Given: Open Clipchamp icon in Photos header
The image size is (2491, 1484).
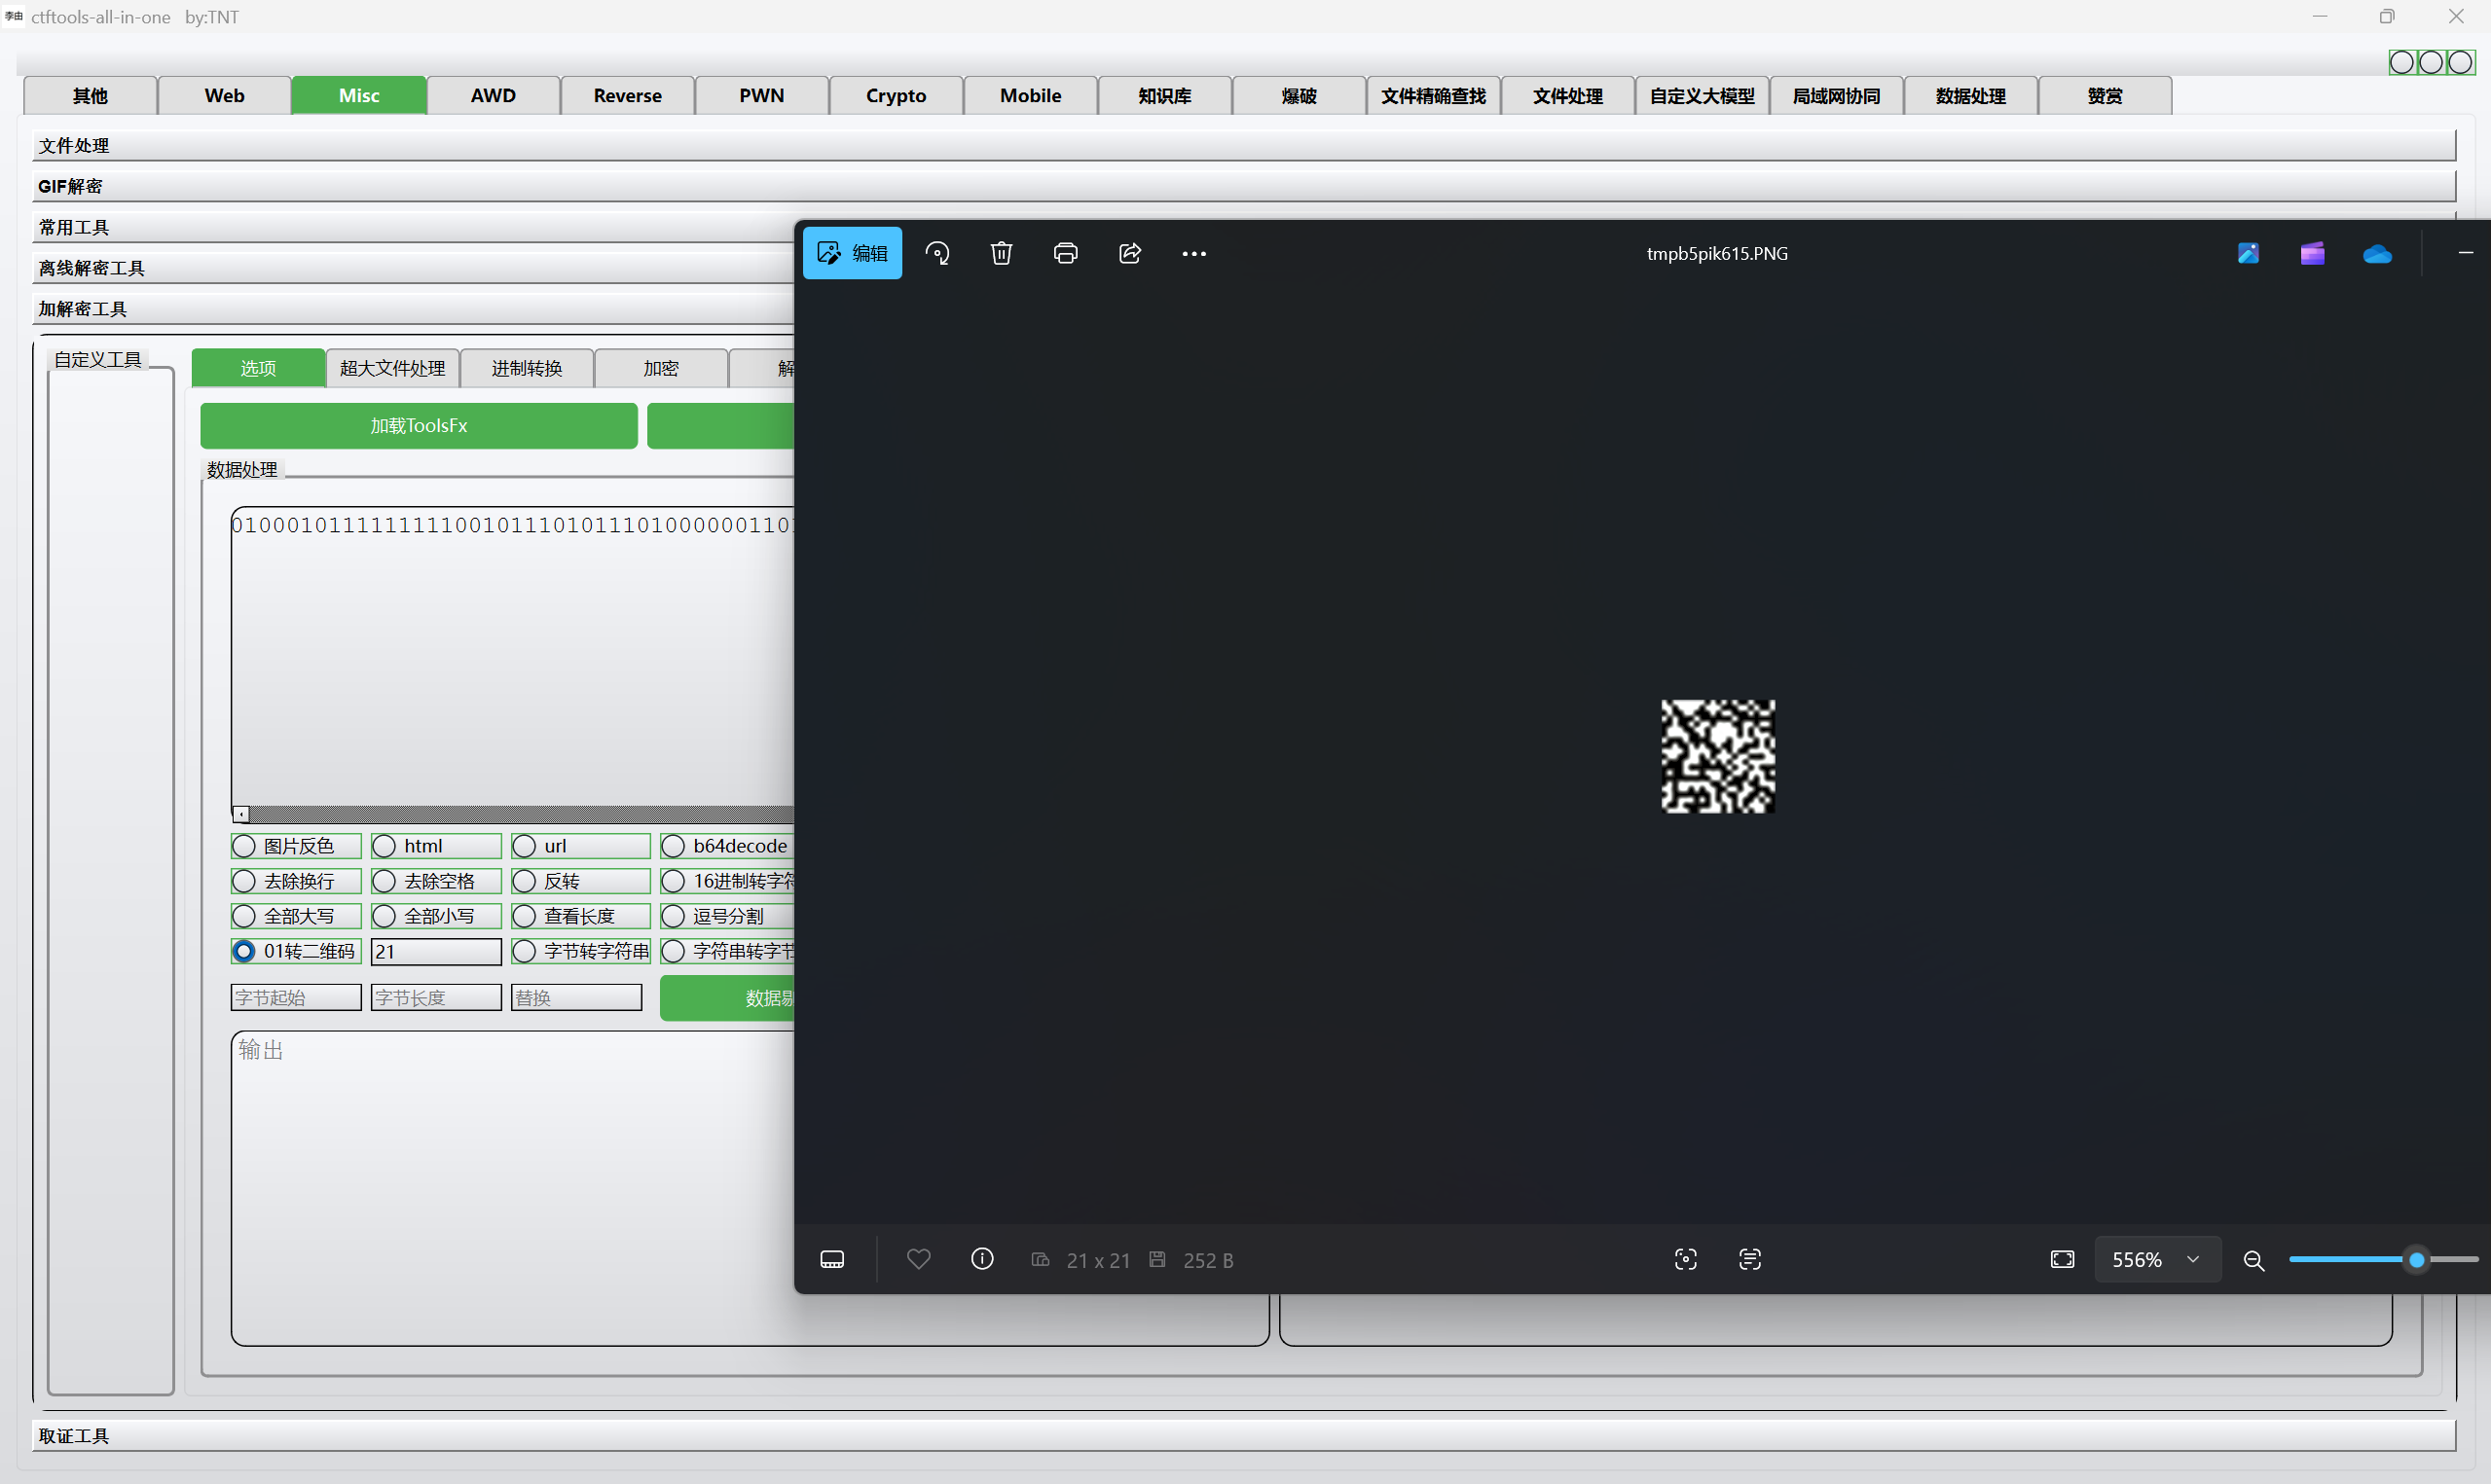Looking at the screenshot, I should pyautogui.click(x=2312, y=253).
